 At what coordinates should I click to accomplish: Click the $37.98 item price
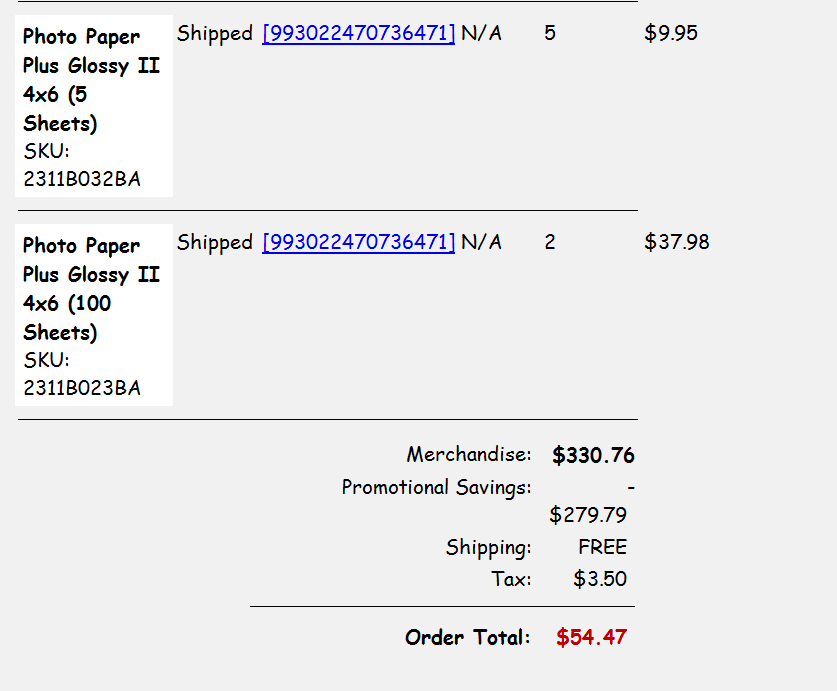coord(677,243)
